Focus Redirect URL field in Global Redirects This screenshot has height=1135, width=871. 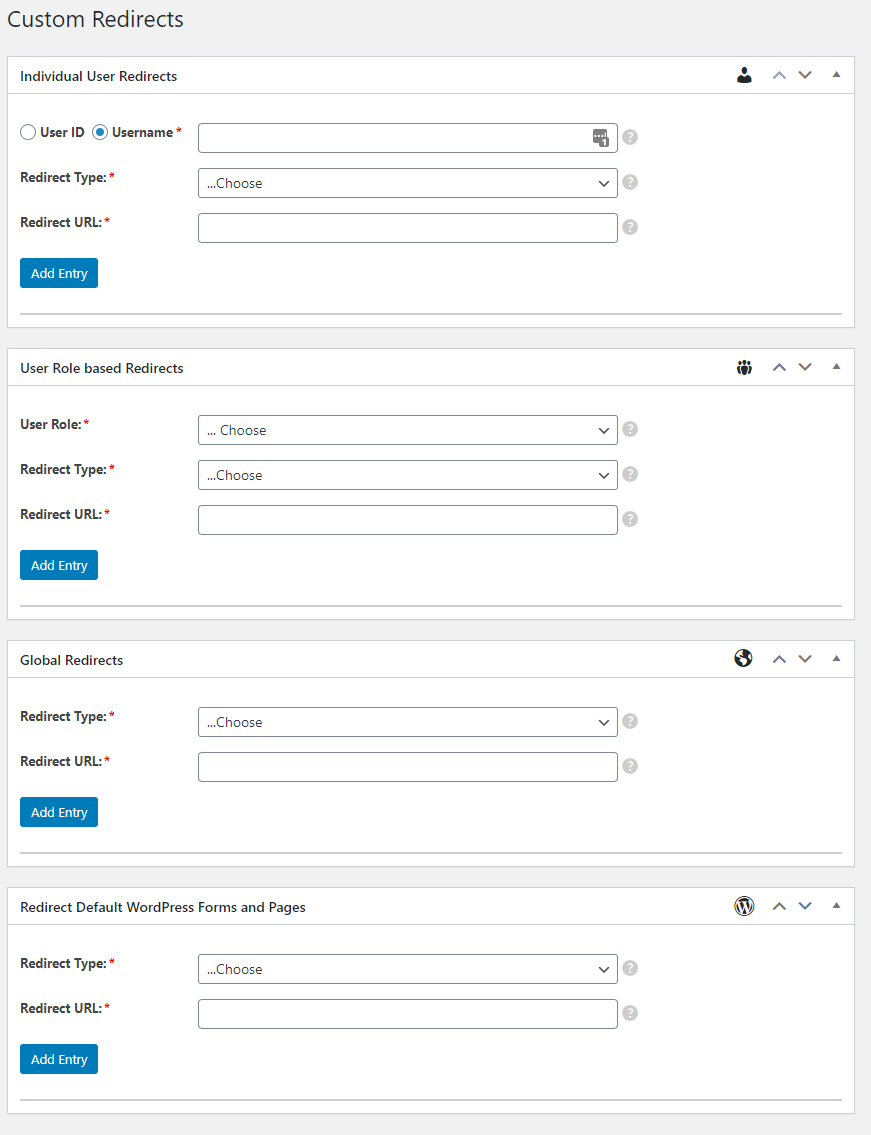408,767
